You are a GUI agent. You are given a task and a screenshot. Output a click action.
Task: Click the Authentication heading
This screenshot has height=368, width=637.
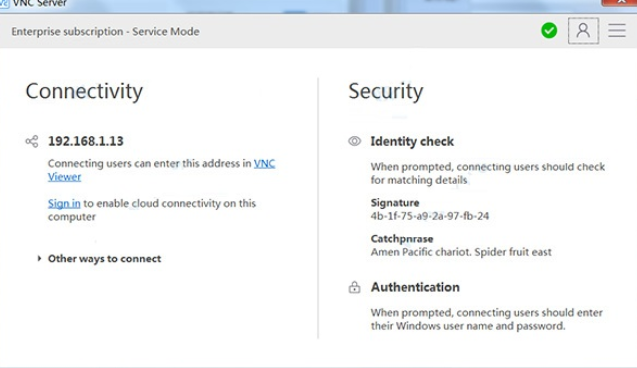click(x=415, y=287)
